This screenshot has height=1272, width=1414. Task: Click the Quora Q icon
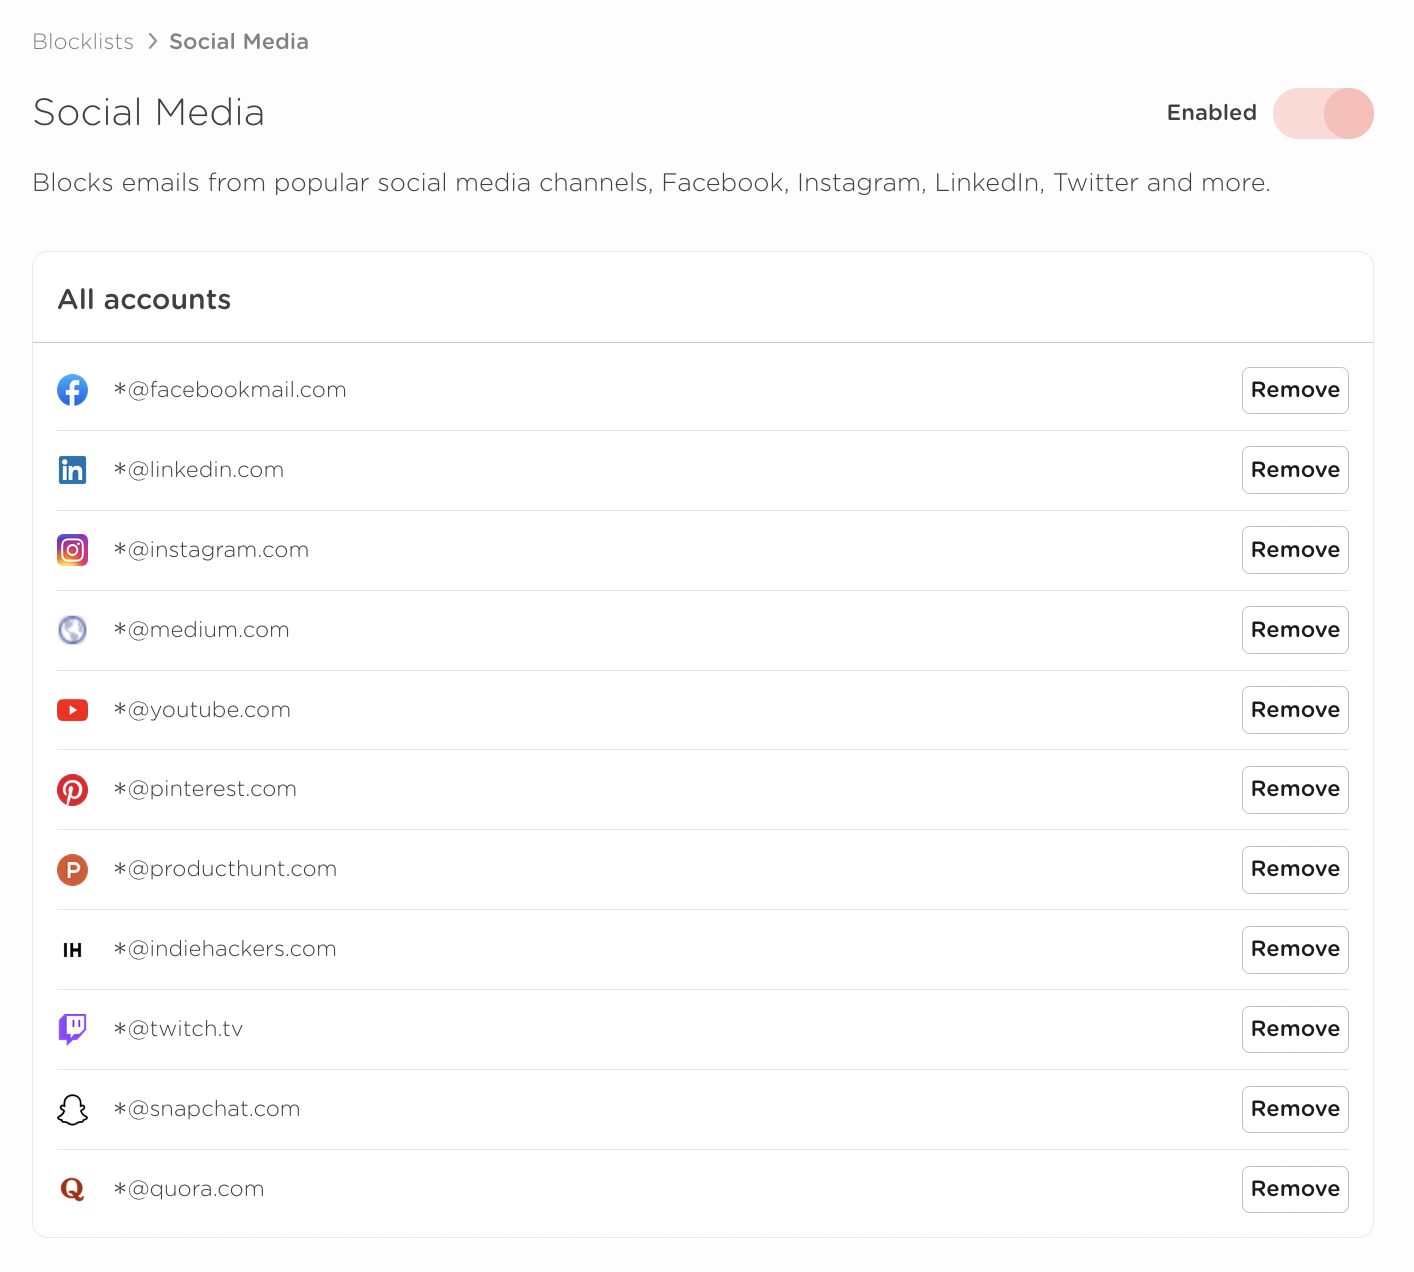coord(72,1189)
